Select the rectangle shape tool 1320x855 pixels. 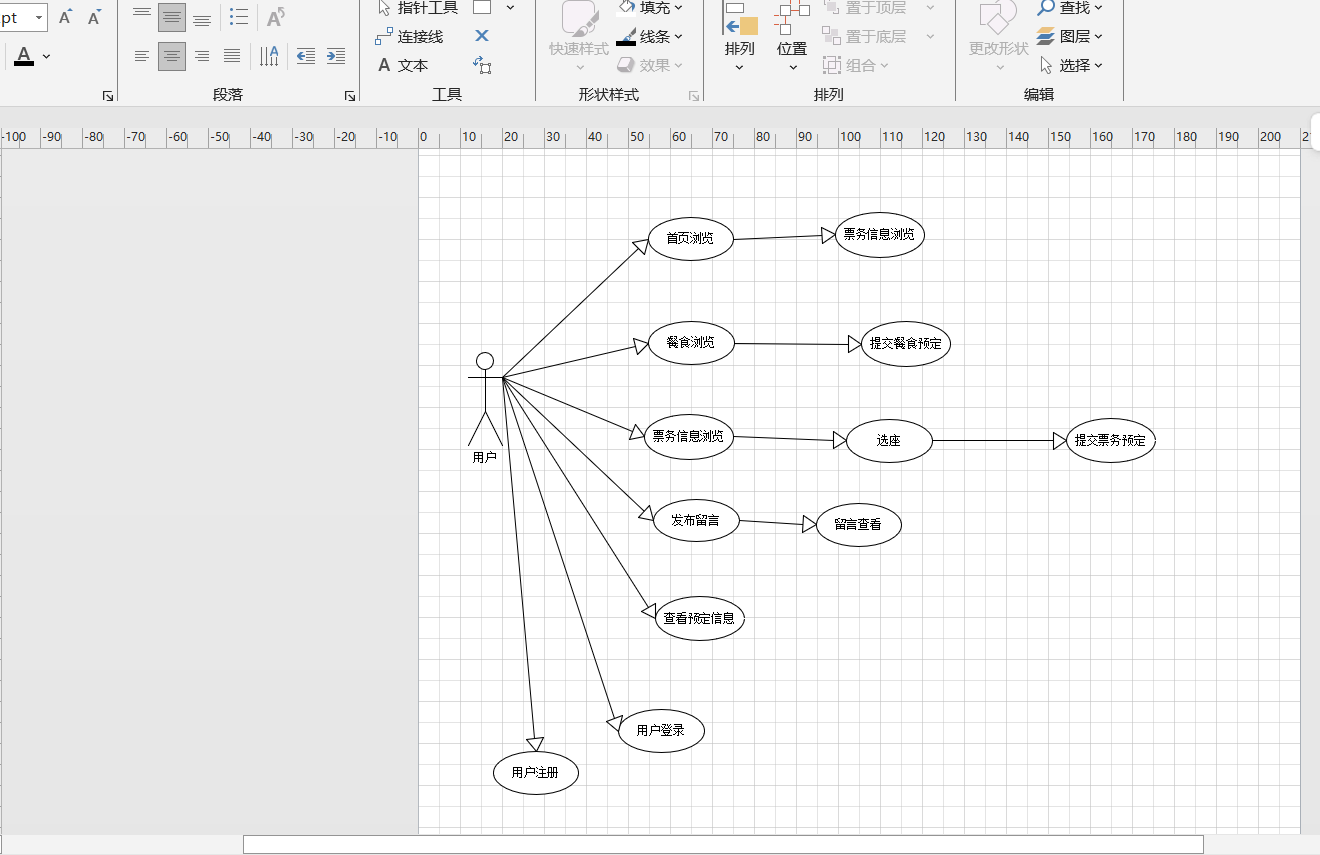point(482,7)
